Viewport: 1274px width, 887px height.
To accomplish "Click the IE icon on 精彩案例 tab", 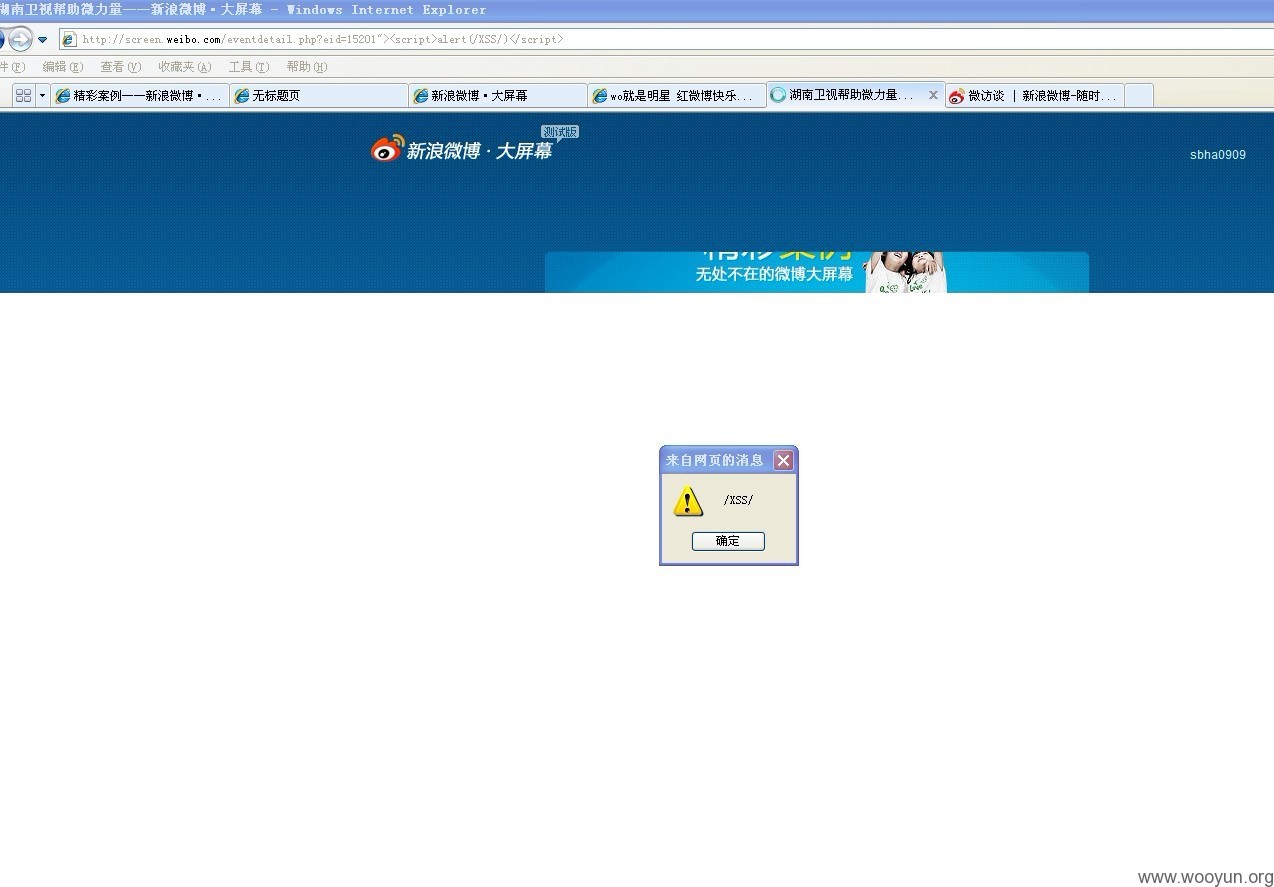I will pyautogui.click(x=63, y=96).
